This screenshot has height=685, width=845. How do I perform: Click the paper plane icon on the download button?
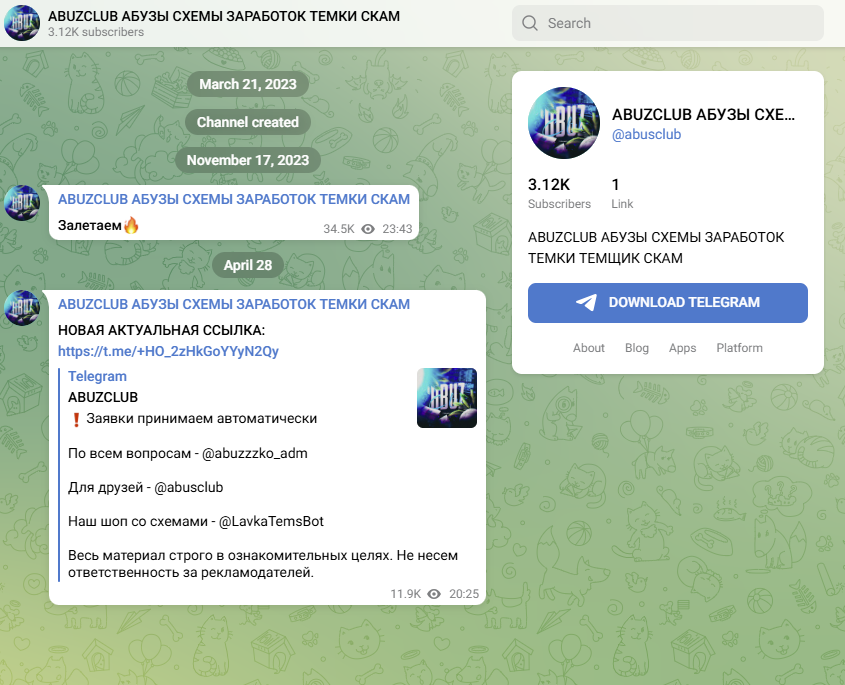(586, 302)
